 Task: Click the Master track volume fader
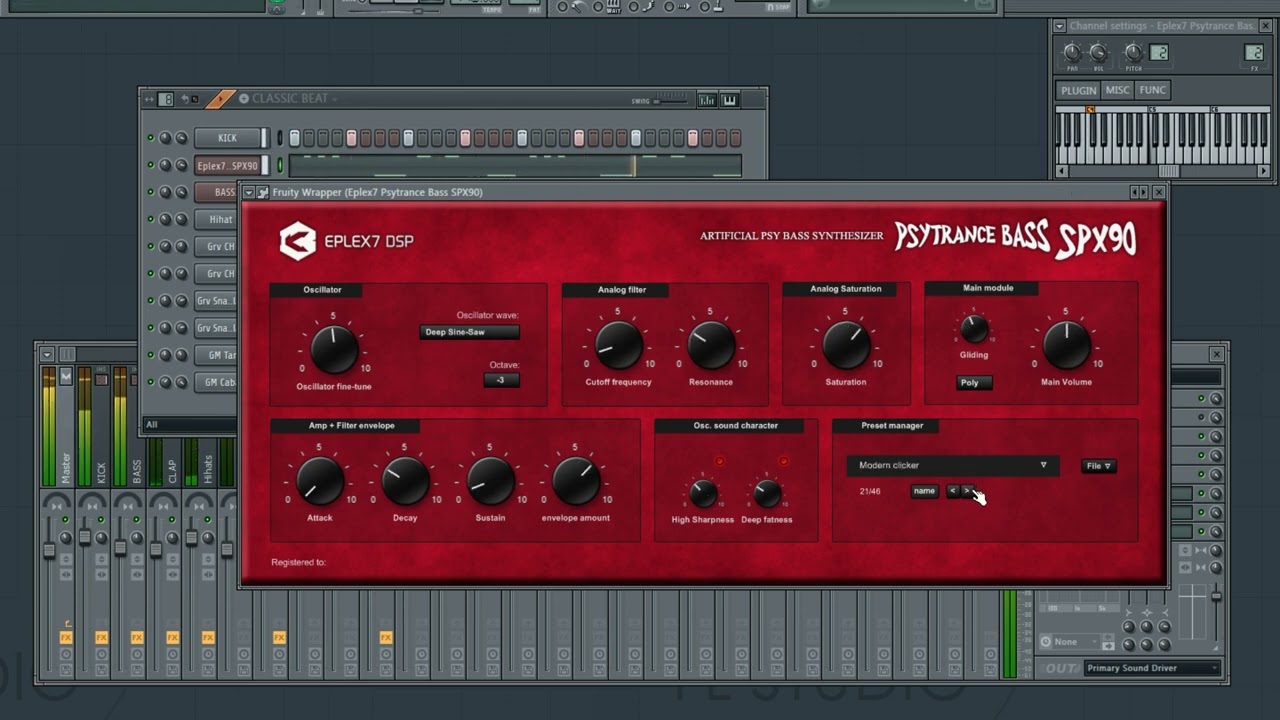(x=48, y=551)
